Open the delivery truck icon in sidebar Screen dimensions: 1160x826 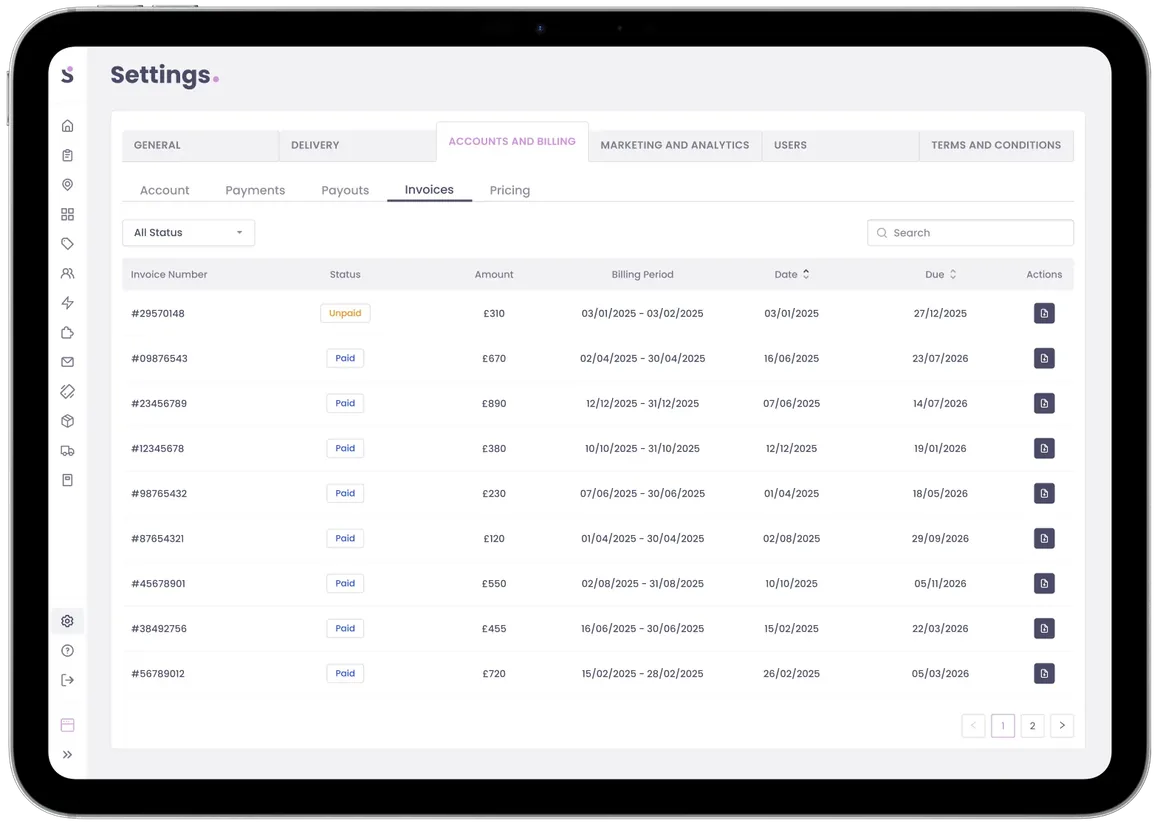[x=67, y=451]
